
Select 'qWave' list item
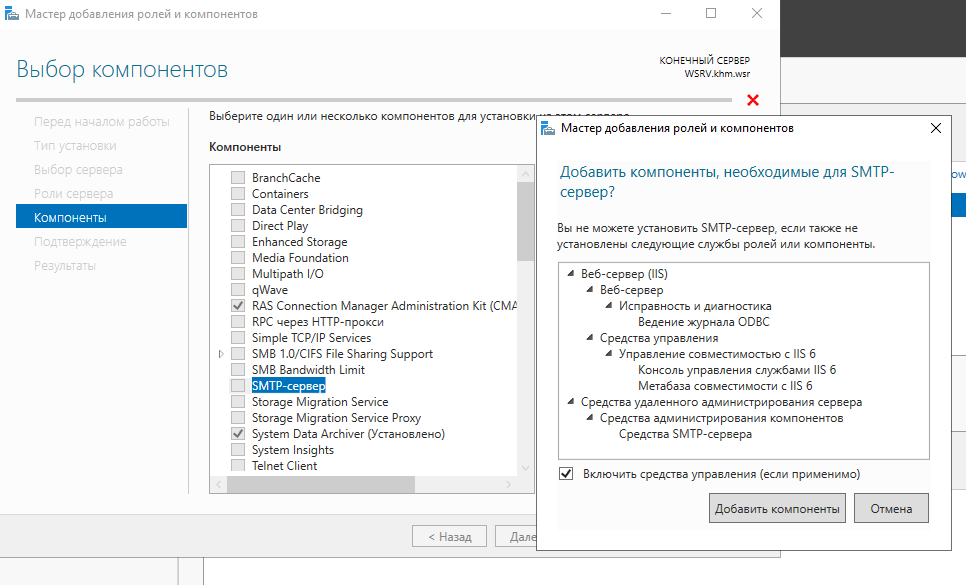270,289
